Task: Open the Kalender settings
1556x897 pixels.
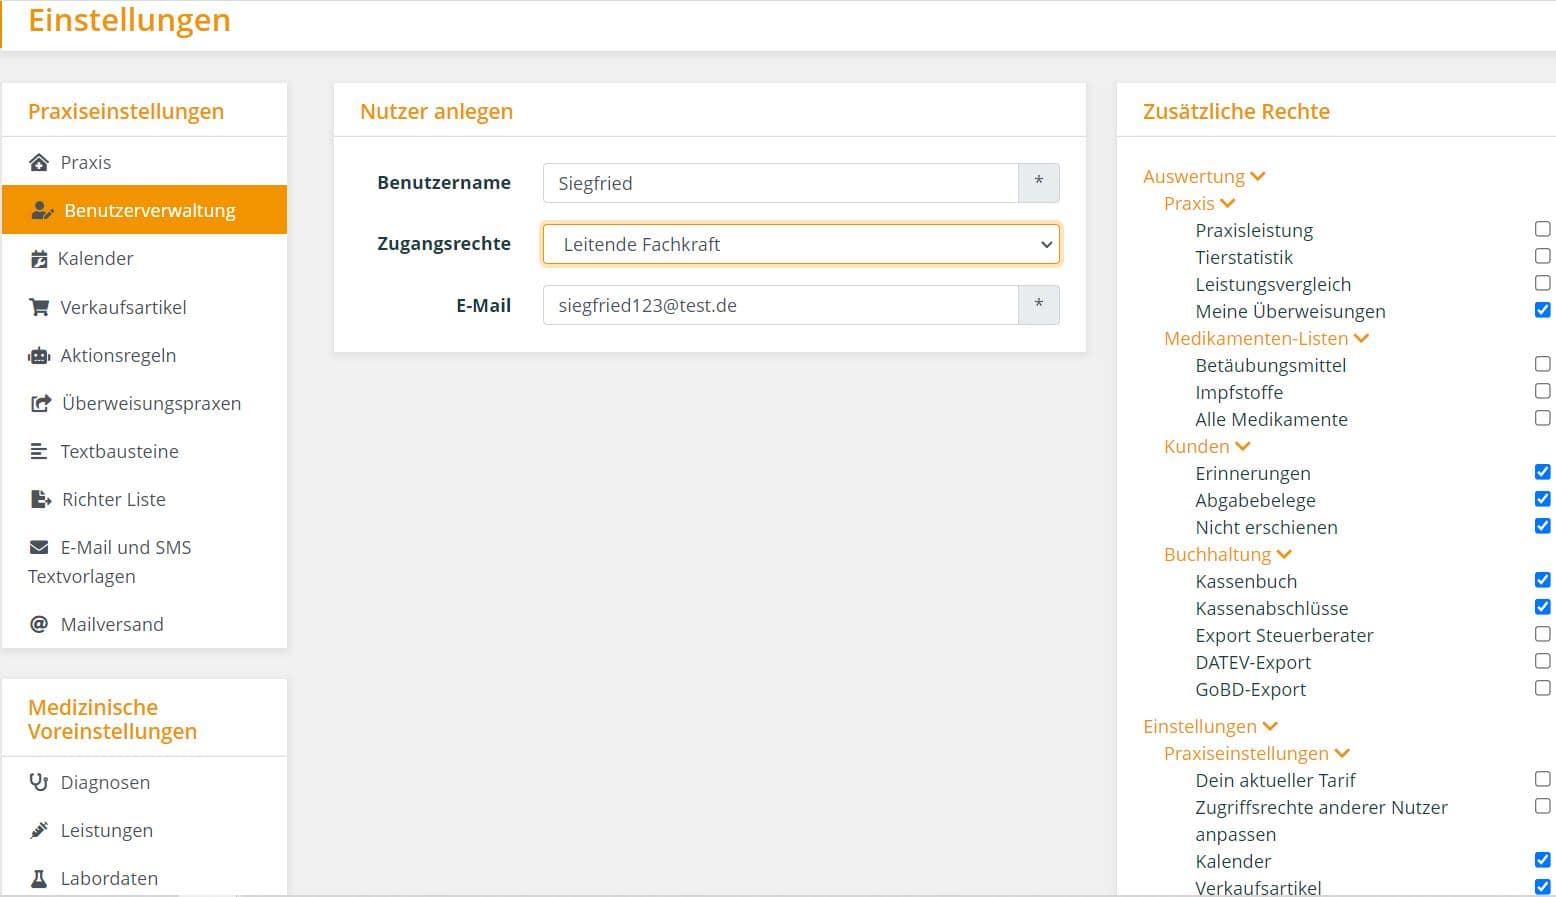Action: [x=144, y=258]
